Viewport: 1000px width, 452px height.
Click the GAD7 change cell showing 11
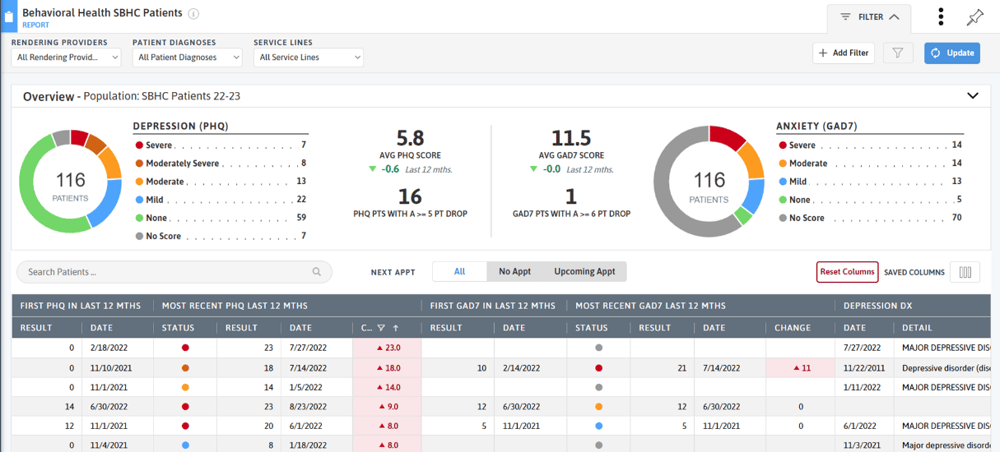(x=800, y=368)
